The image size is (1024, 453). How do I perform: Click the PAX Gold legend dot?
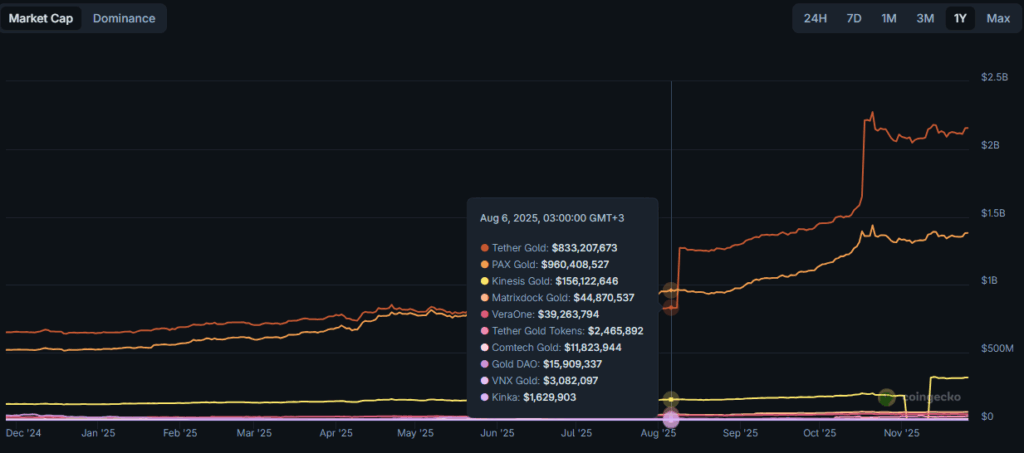click(x=485, y=264)
